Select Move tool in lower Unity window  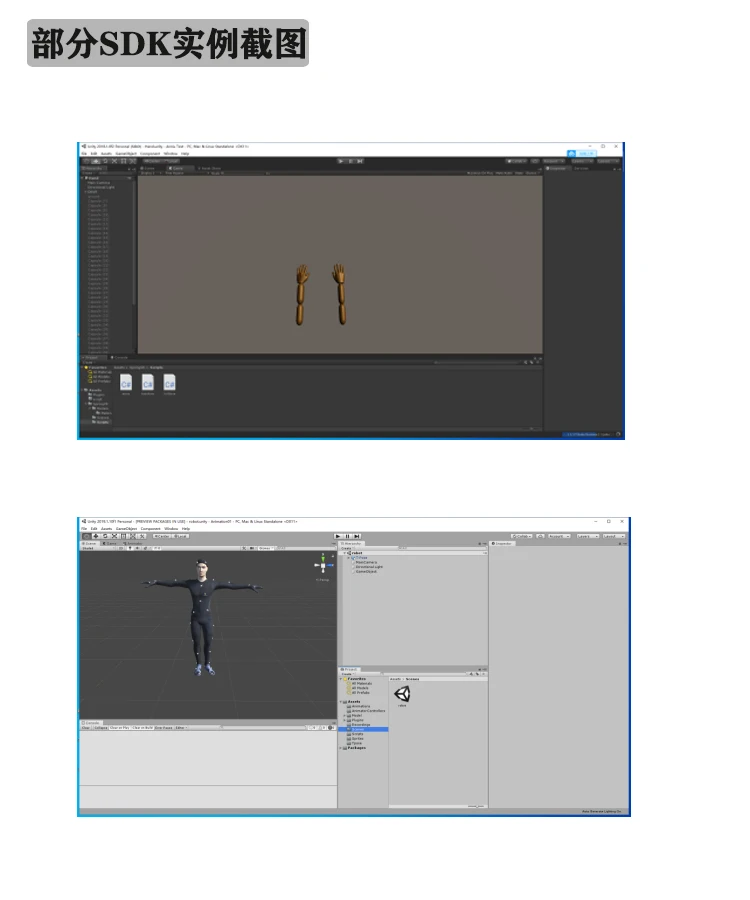coord(96,536)
